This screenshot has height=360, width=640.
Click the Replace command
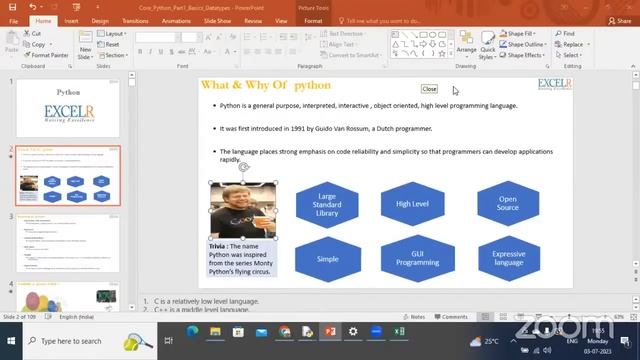click(x=572, y=44)
